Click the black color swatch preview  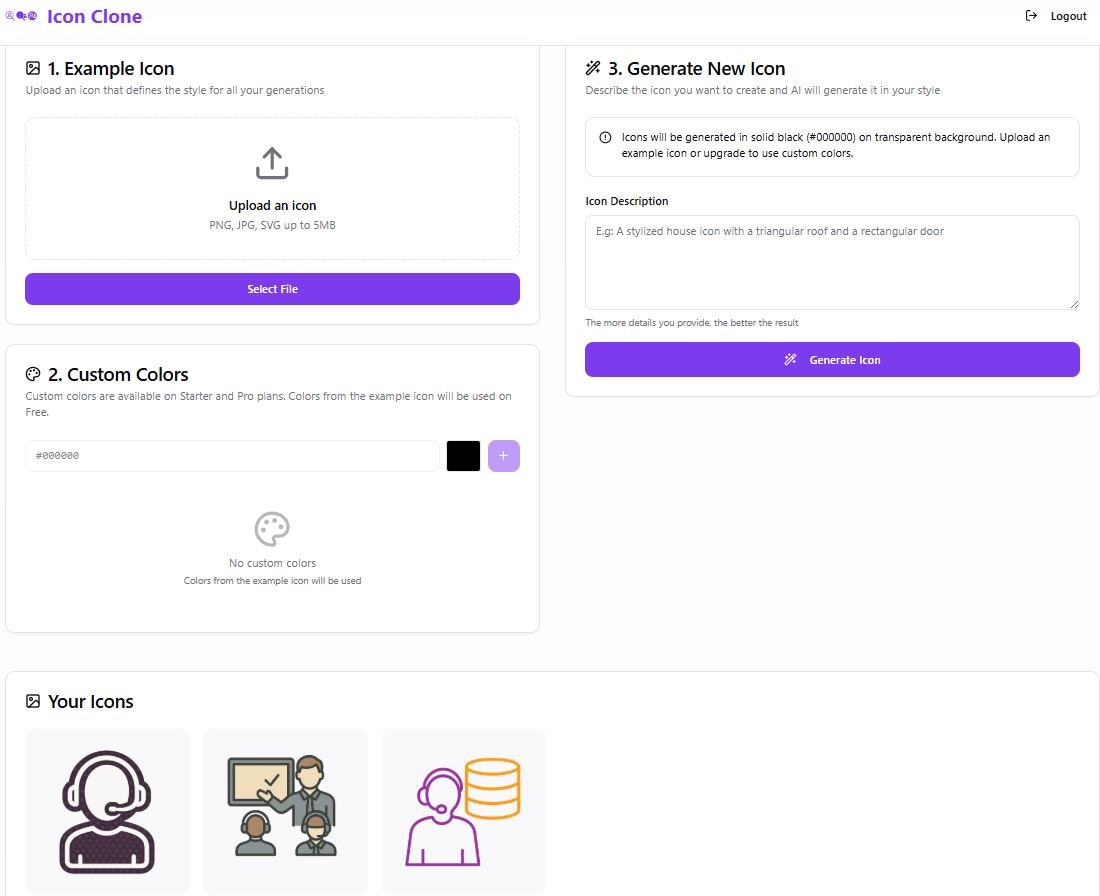(463, 455)
